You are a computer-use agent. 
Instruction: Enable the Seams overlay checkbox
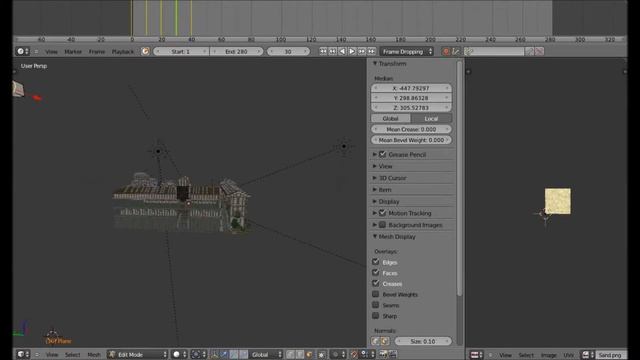(376, 304)
